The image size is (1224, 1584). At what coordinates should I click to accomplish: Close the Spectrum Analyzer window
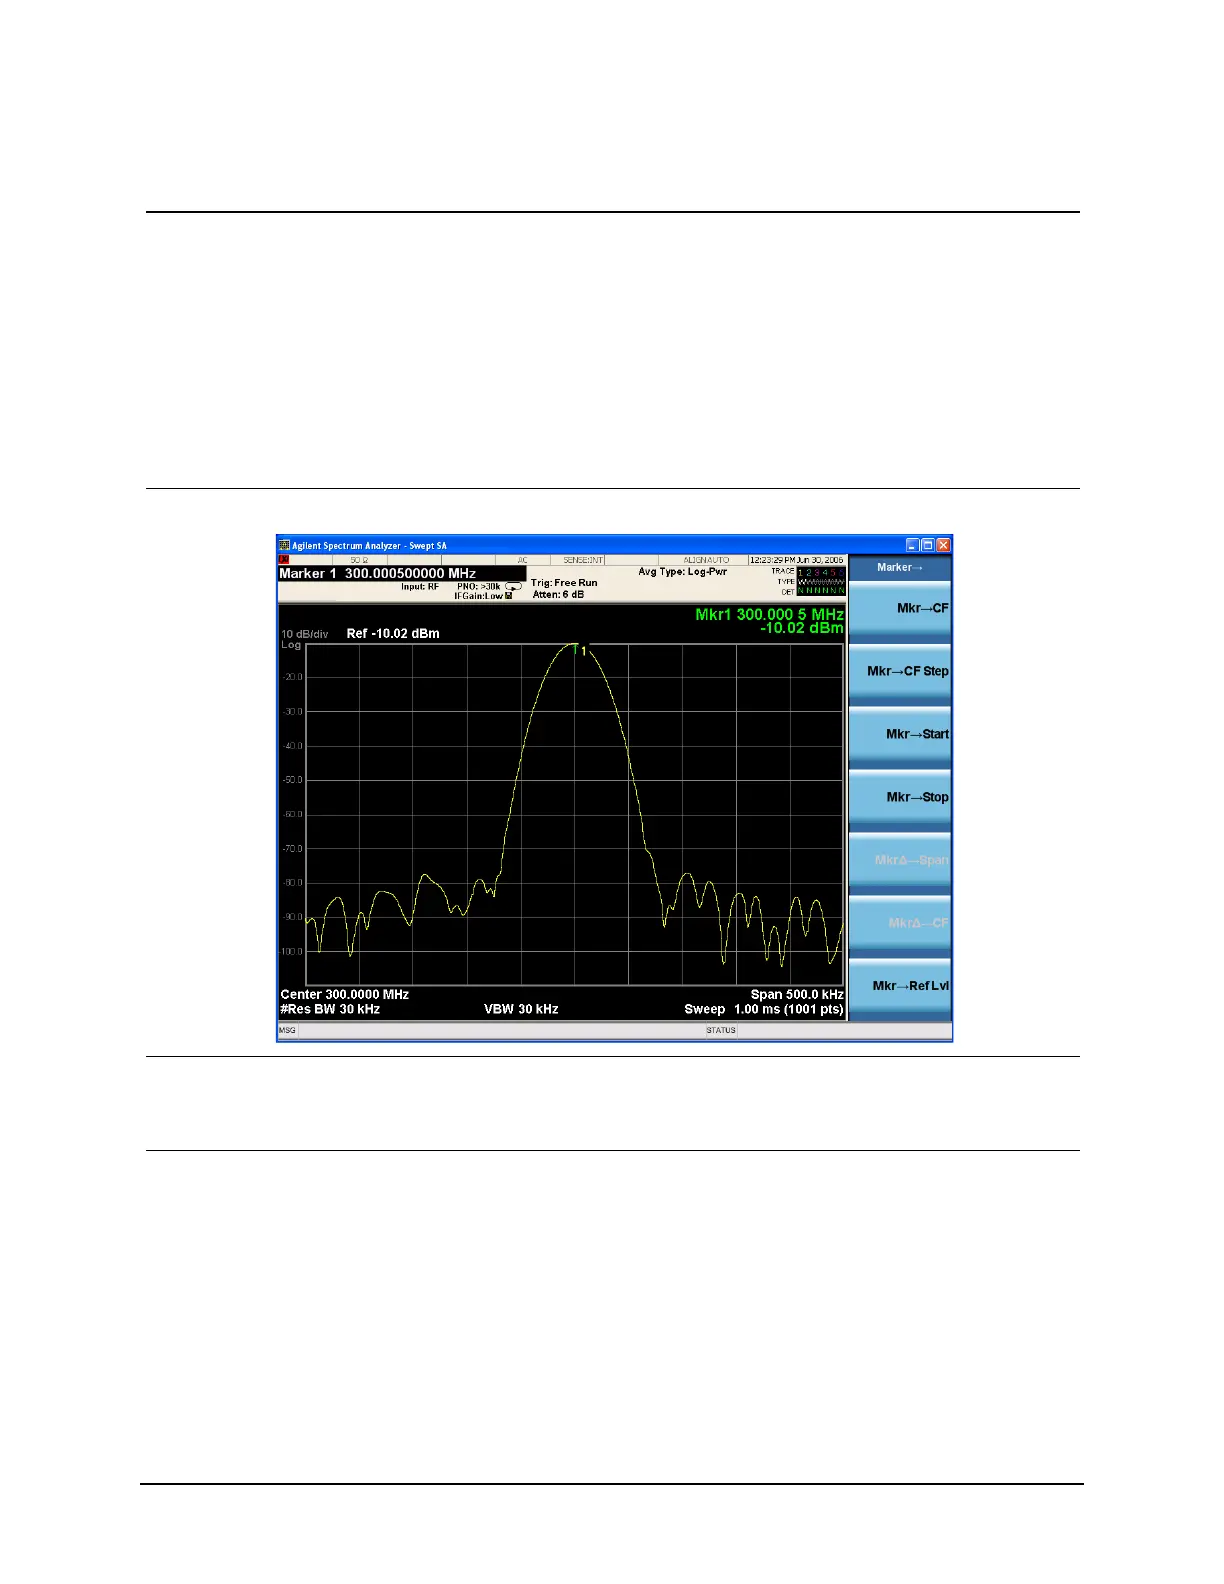click(943, 546)
